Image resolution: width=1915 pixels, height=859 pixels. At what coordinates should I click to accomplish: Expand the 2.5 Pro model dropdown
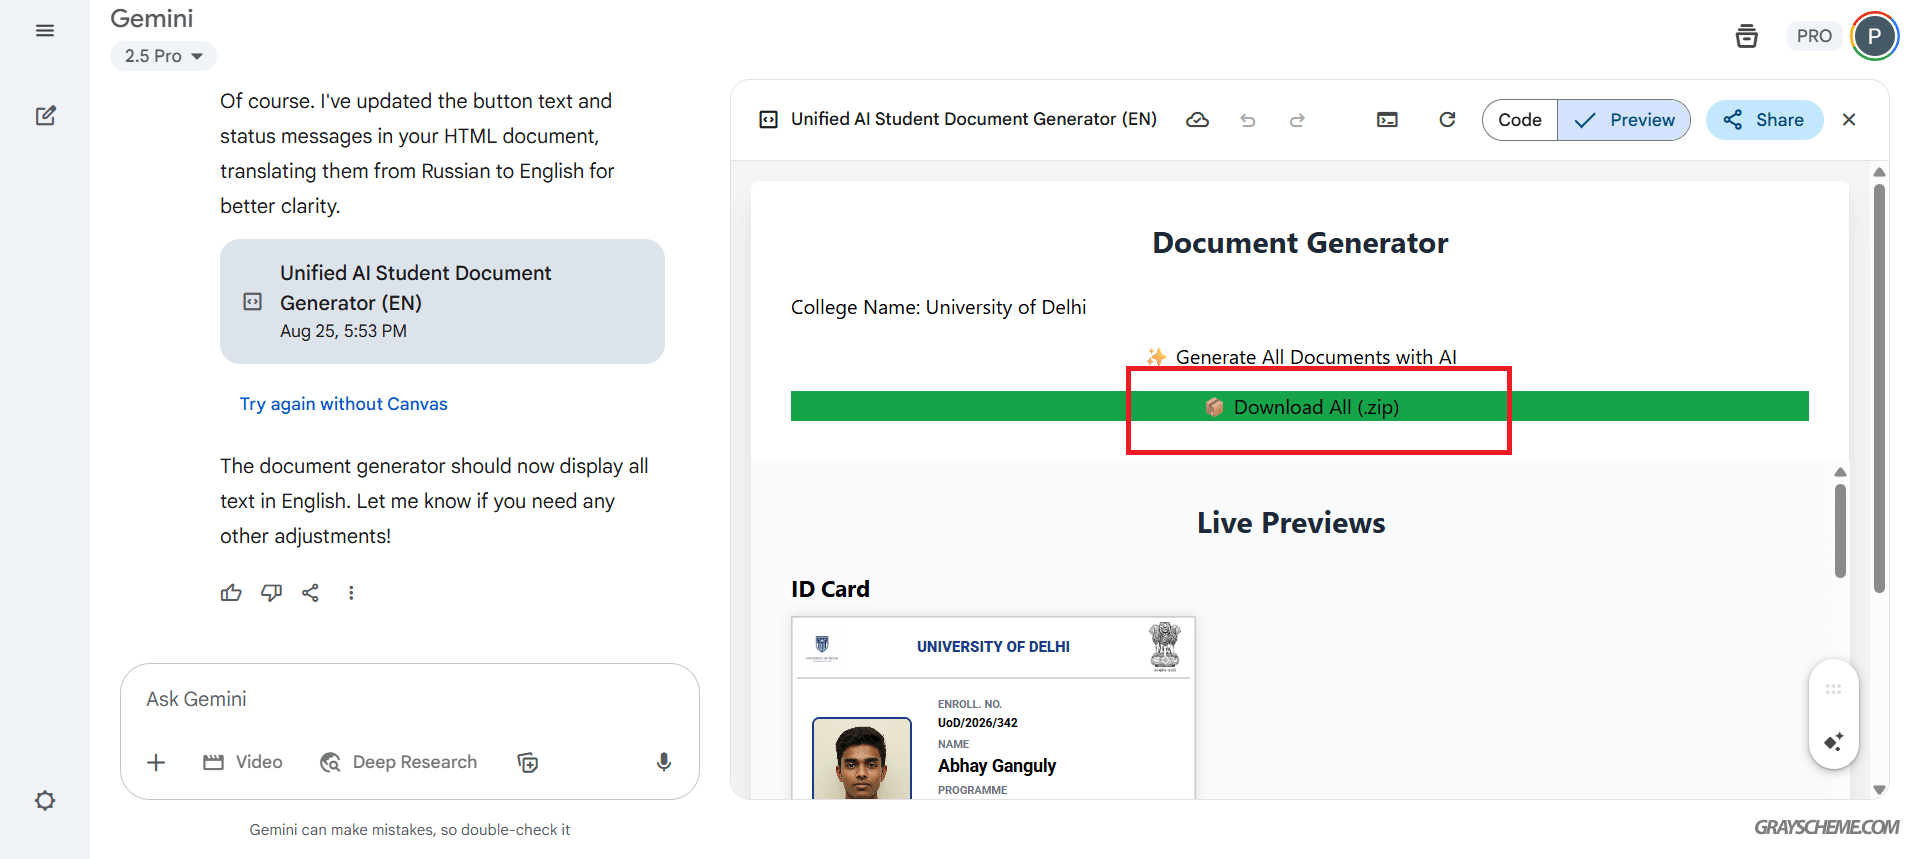(x=163, y=56)
